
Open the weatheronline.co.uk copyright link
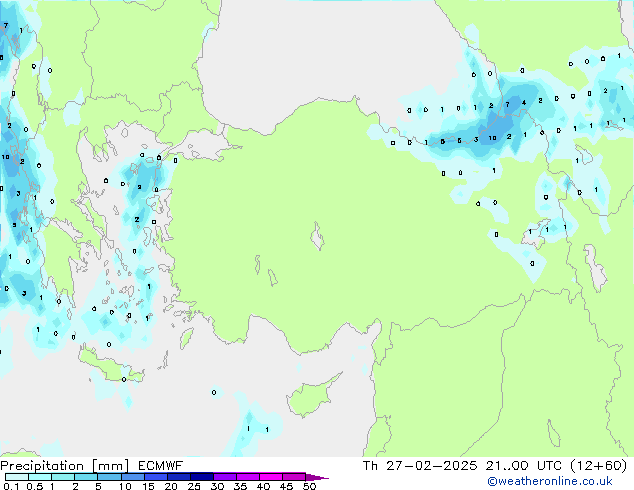(549, 481)
